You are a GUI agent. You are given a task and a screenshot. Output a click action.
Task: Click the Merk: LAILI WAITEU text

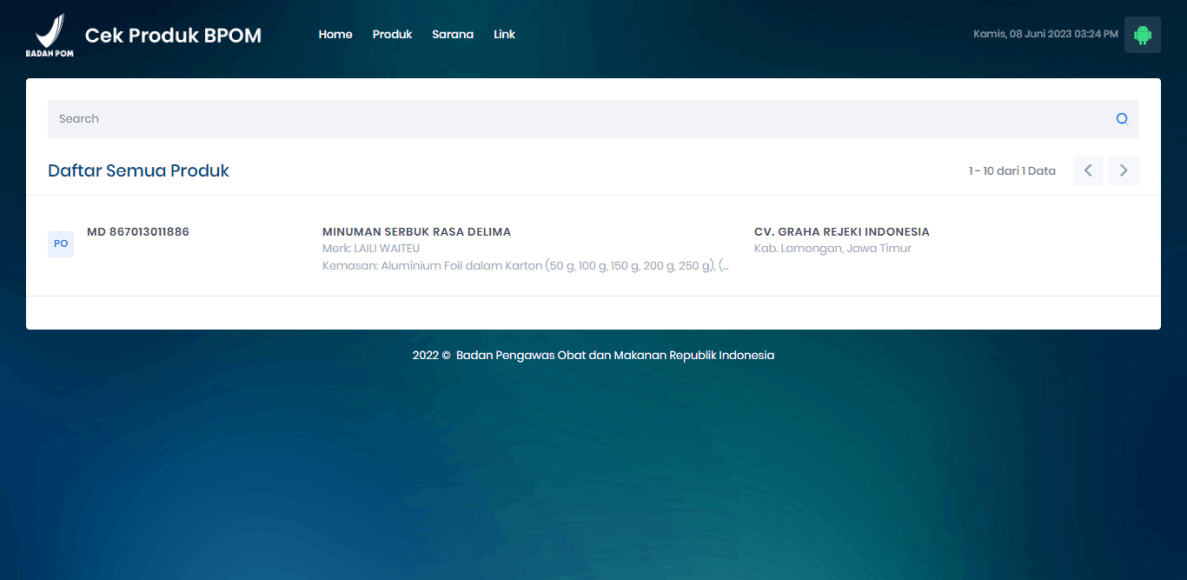pyautogui.click(x=371, y=248)
